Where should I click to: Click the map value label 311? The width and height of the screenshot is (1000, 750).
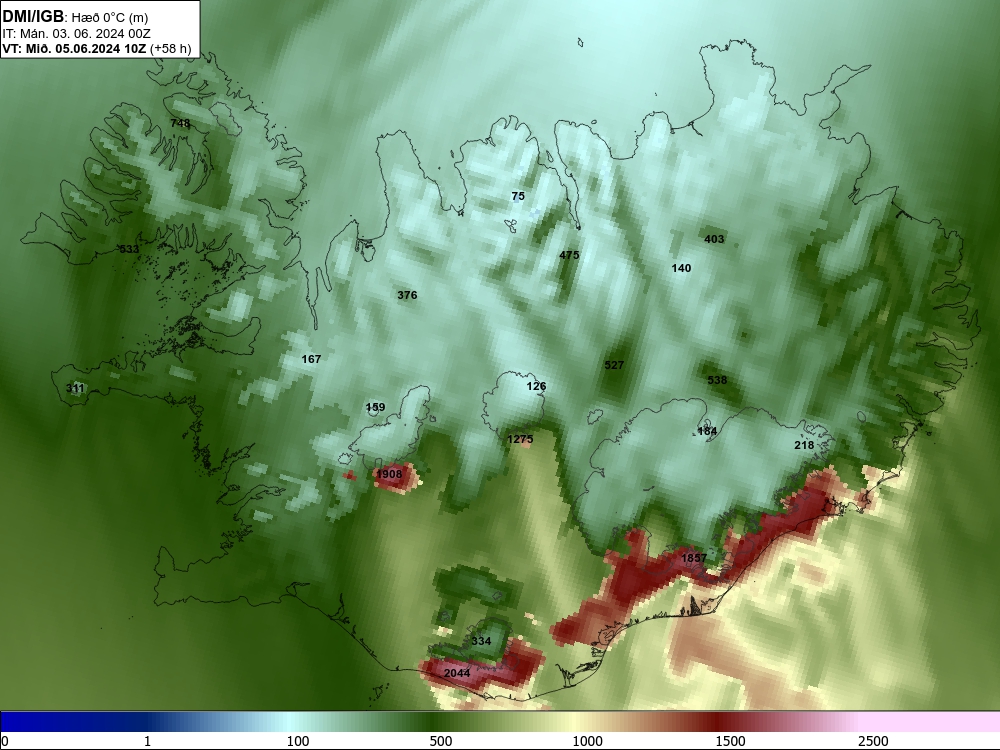pyautogui.click(x=75, y=388)
